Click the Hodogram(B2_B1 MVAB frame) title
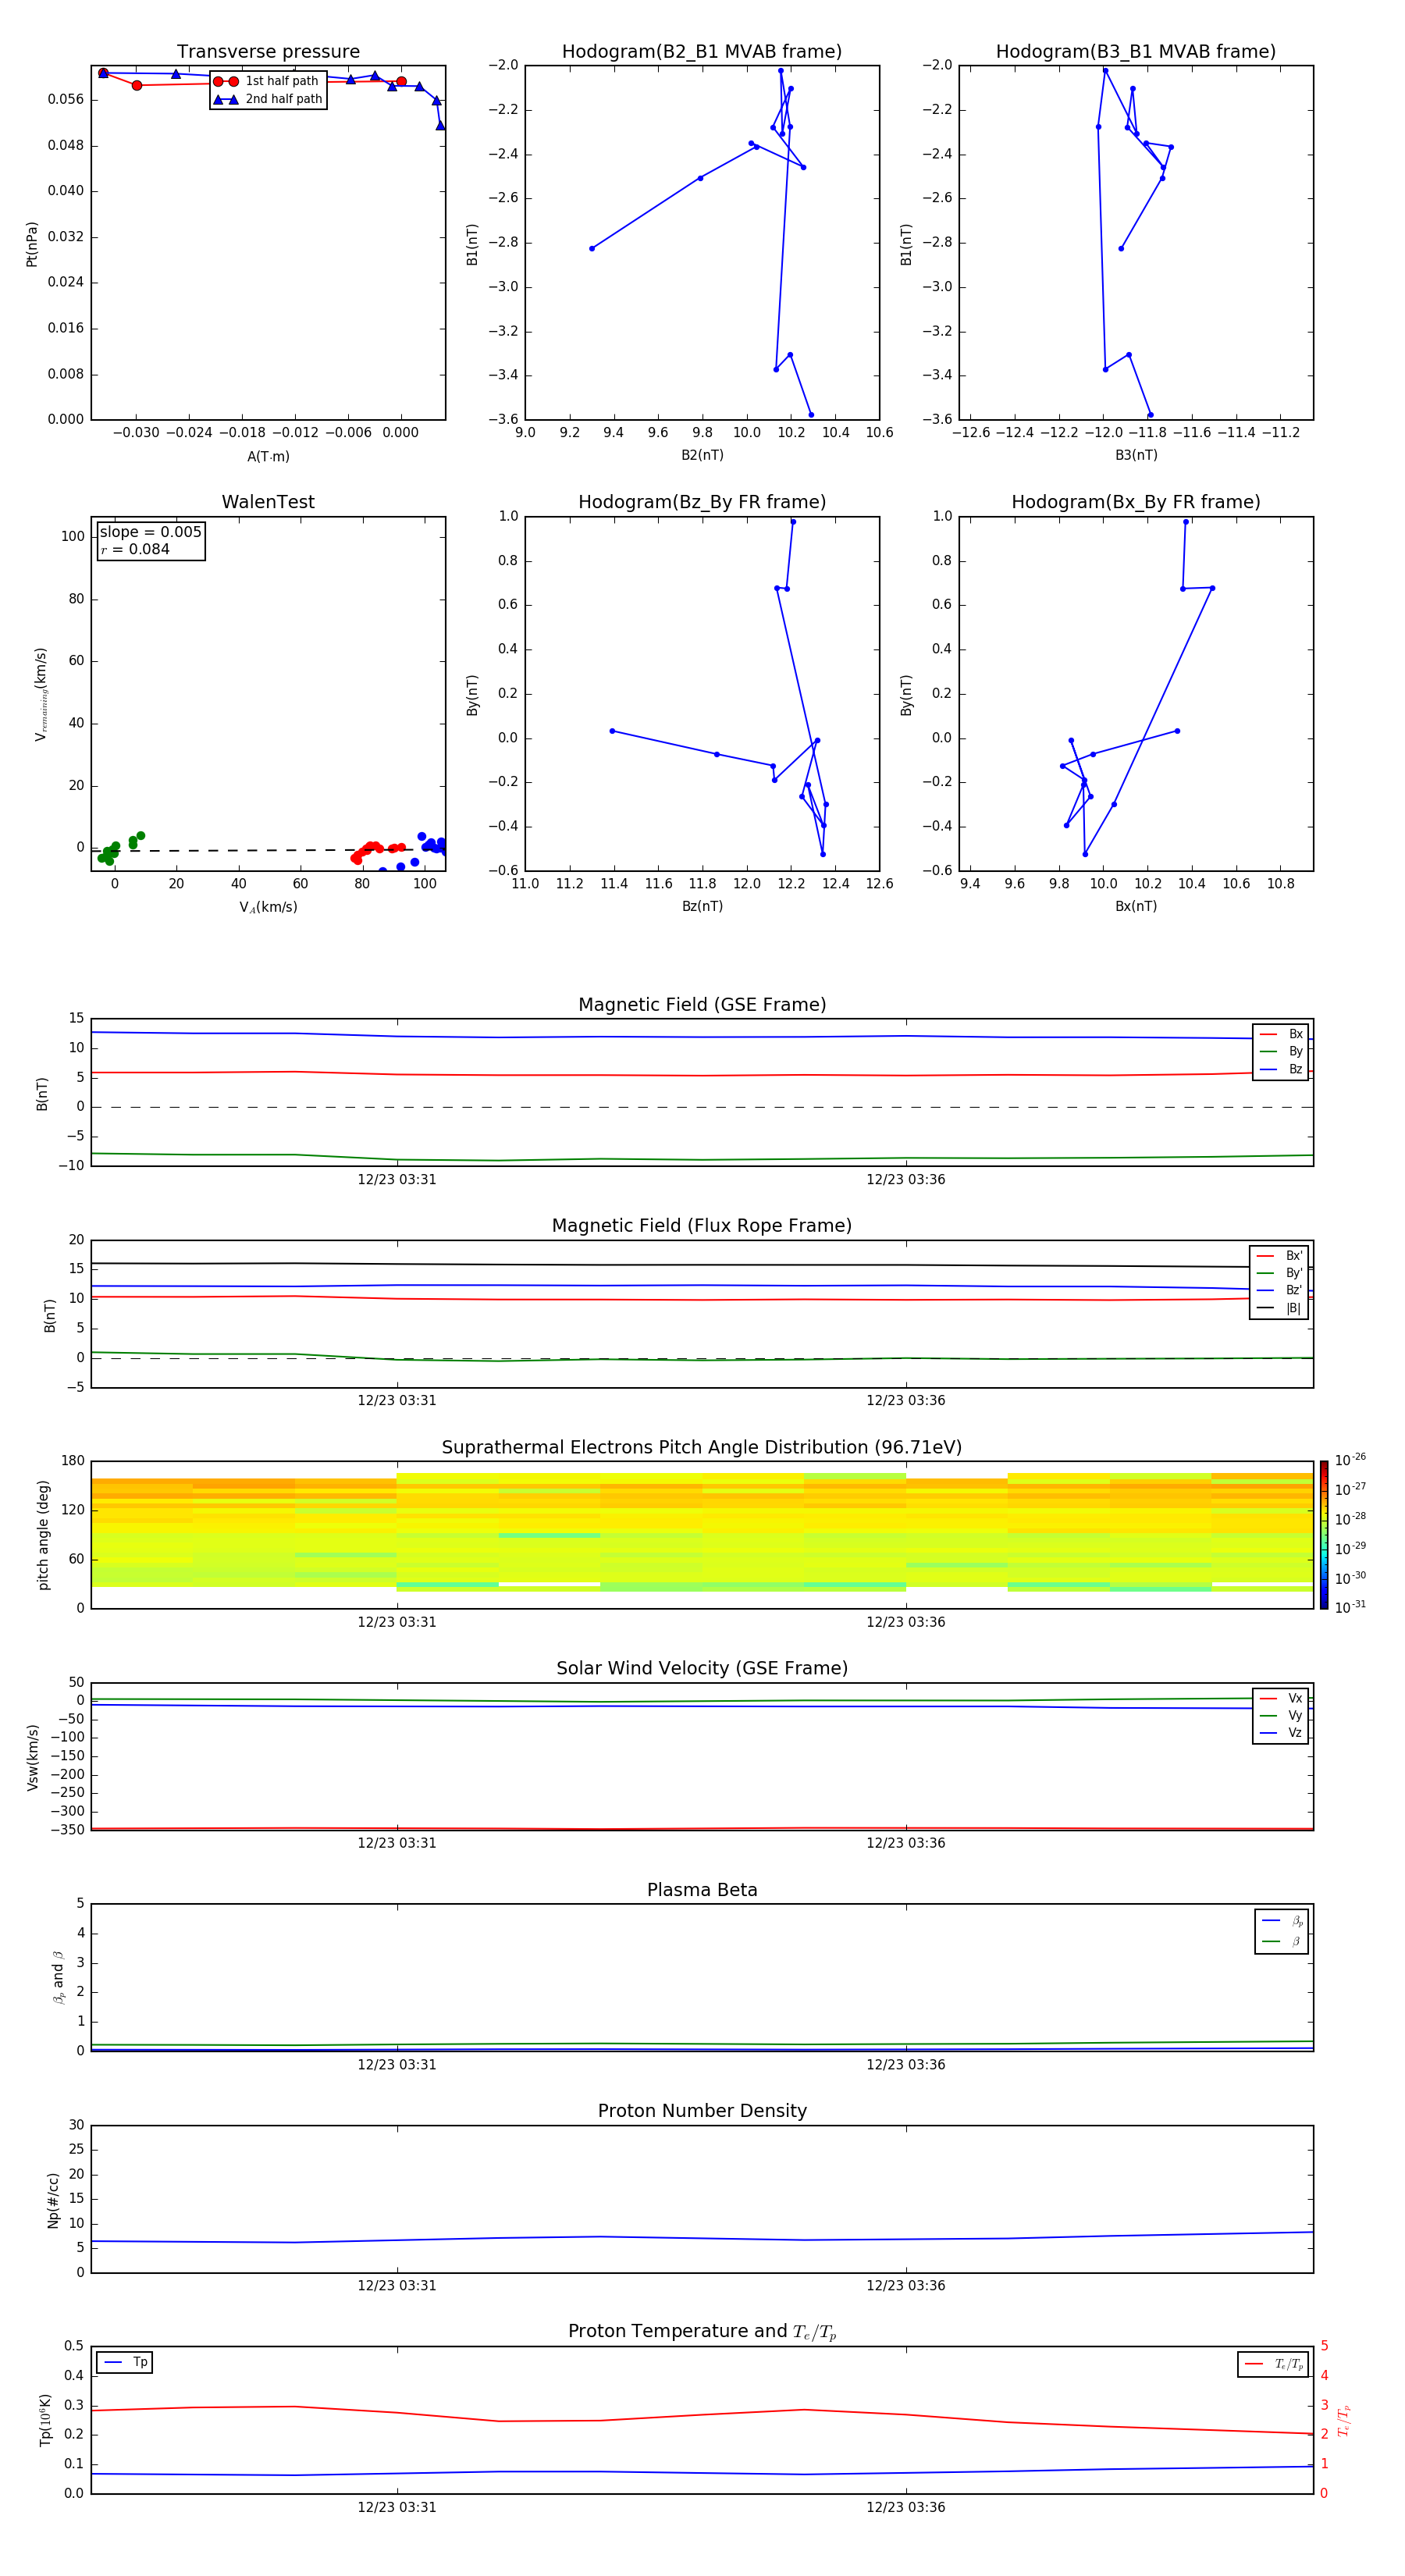1405x2576 pixels. (x=701, y=52)
